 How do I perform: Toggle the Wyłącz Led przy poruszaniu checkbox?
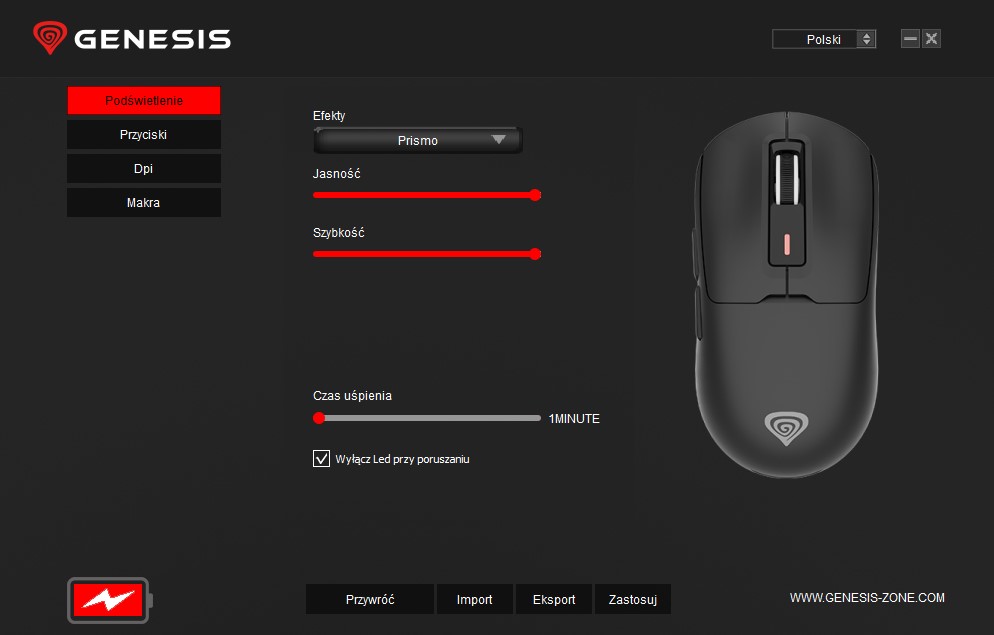(x=321, y=458)
